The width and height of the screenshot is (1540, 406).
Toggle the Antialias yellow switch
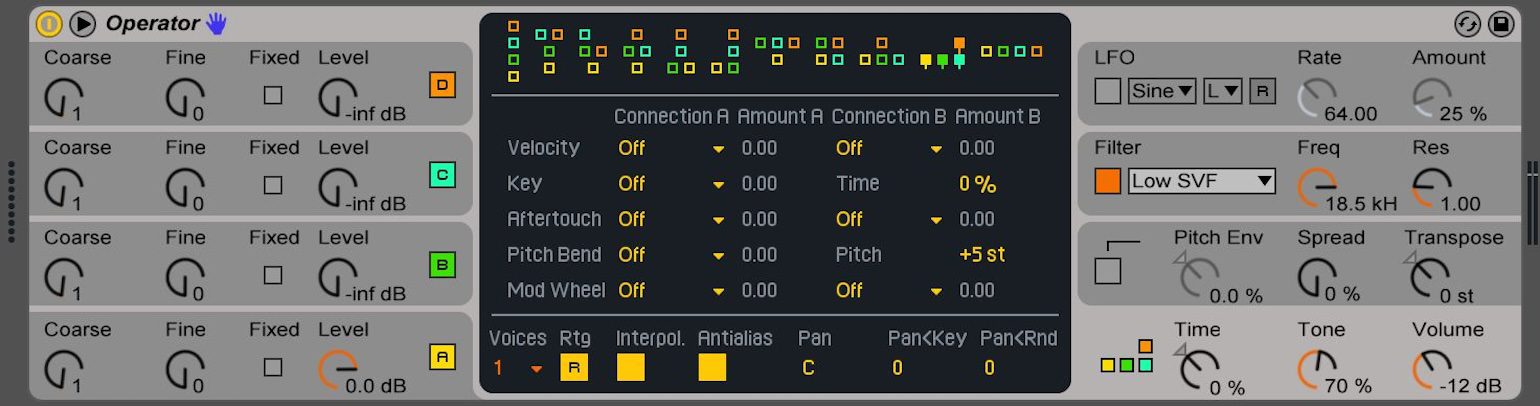(x=712, y=367)
